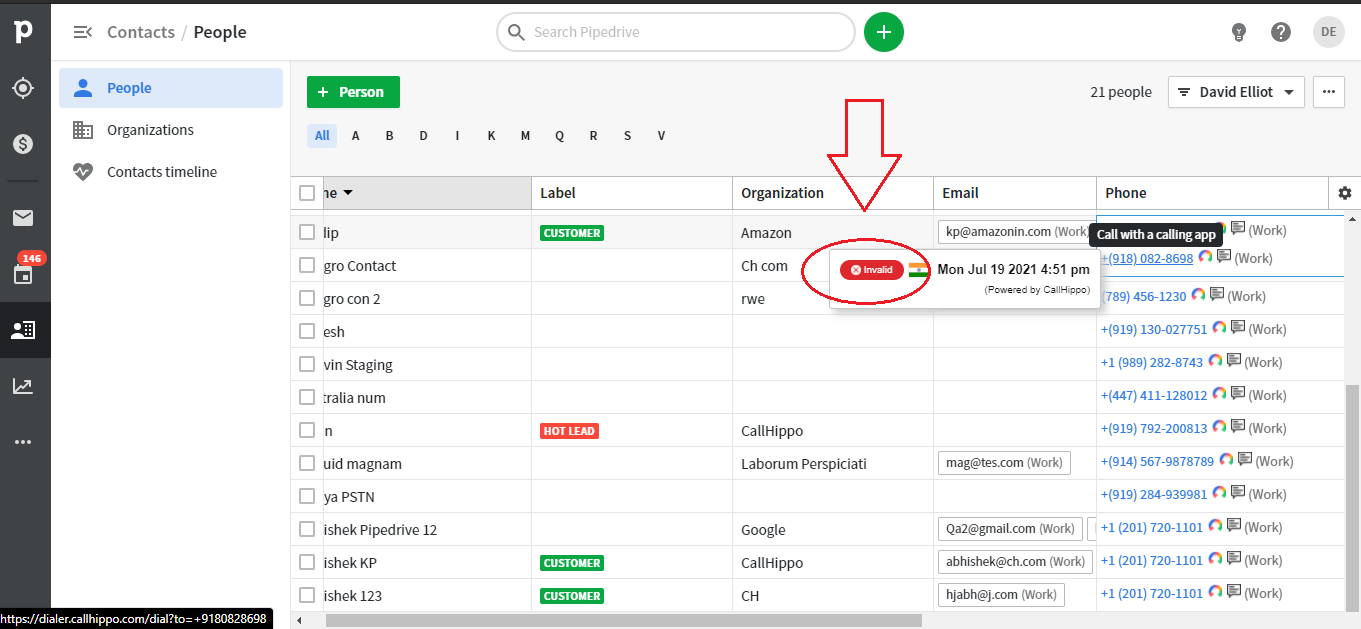The height and width of the screenshot is (629, 1361).
Task: Click CallHippo call icon beside (789) 456-1230
Action: coord(1198,295)
